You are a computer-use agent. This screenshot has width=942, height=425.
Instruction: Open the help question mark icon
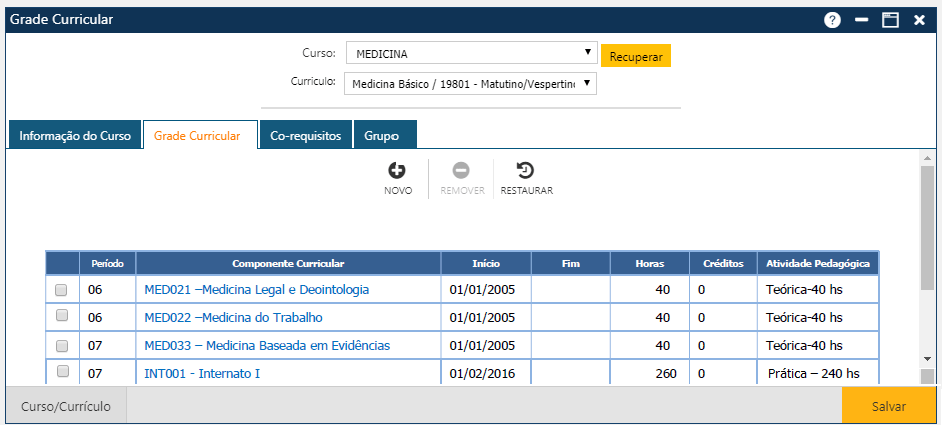coord(832,20)
